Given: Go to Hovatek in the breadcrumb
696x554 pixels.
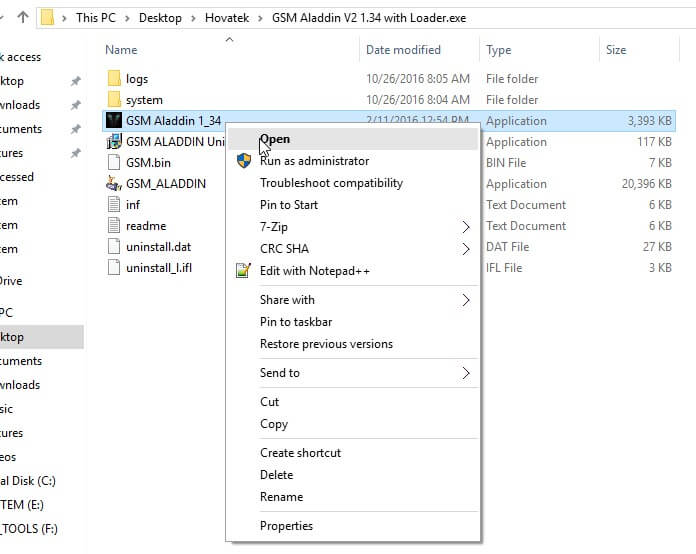Looking at the screenshot, I should pos(227,18).
